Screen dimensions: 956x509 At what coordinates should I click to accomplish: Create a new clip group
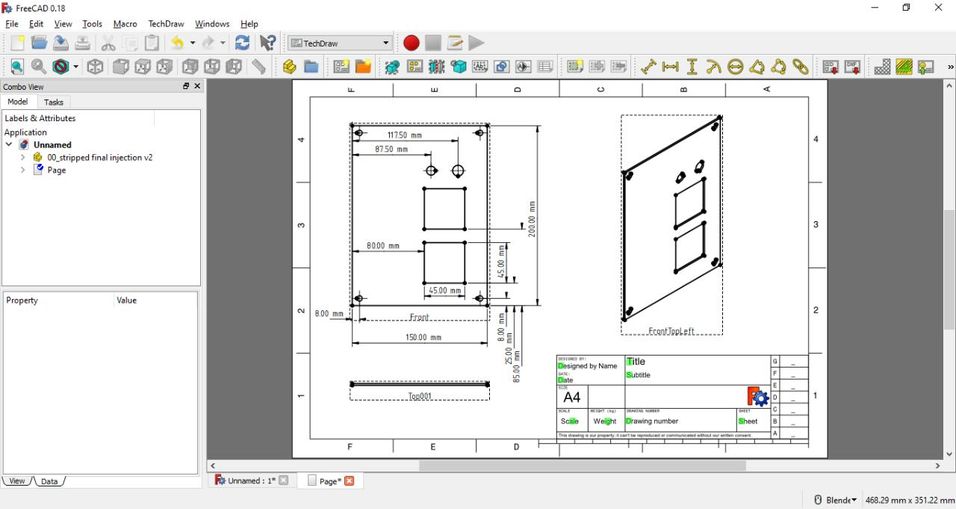574,66
